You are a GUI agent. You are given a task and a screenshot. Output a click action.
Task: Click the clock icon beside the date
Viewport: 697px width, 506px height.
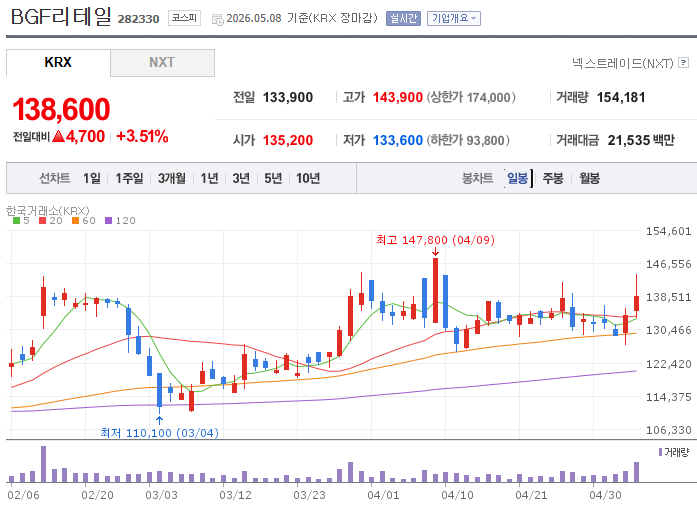pyautogui.click(x=217, y=19)
